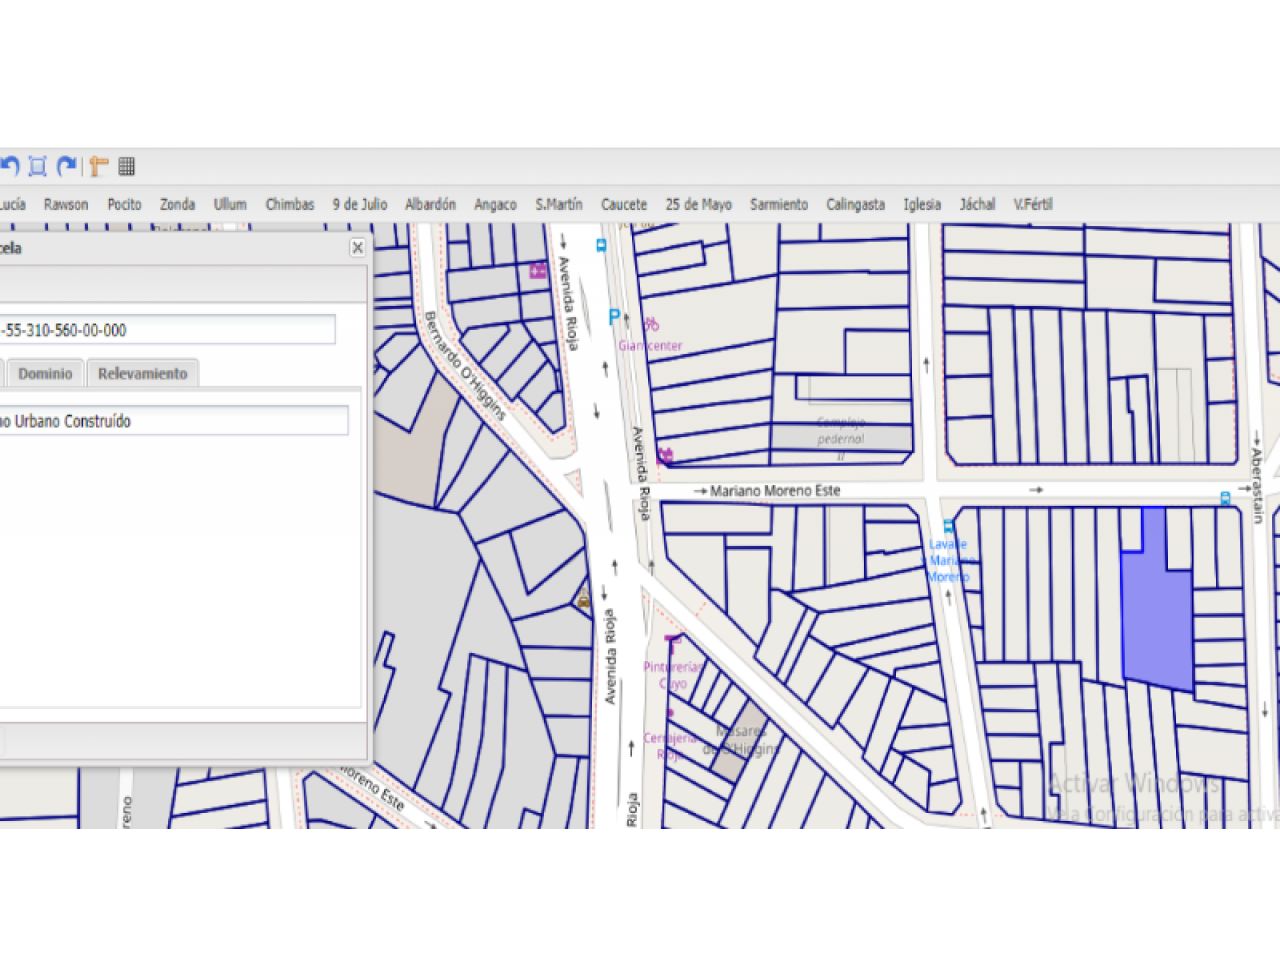
Task: Select the measure ruler tool icon
Action: tap(98, 166)
